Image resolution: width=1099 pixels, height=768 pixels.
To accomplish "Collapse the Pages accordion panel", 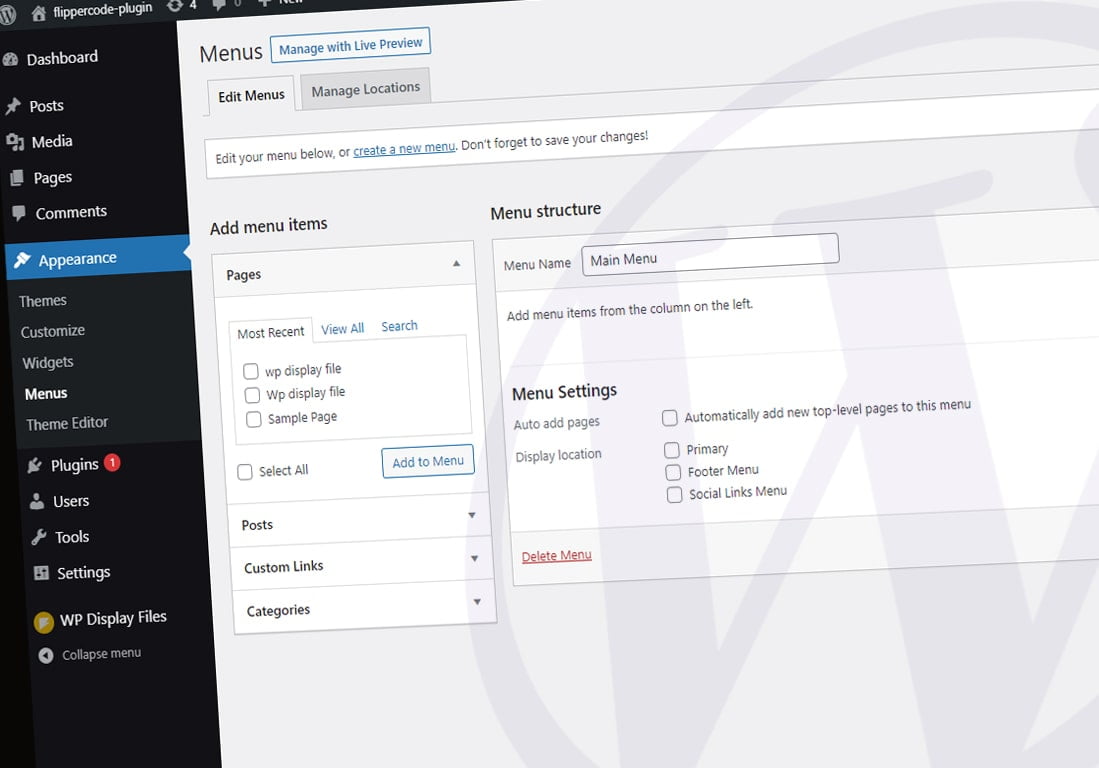I will 457,262.
